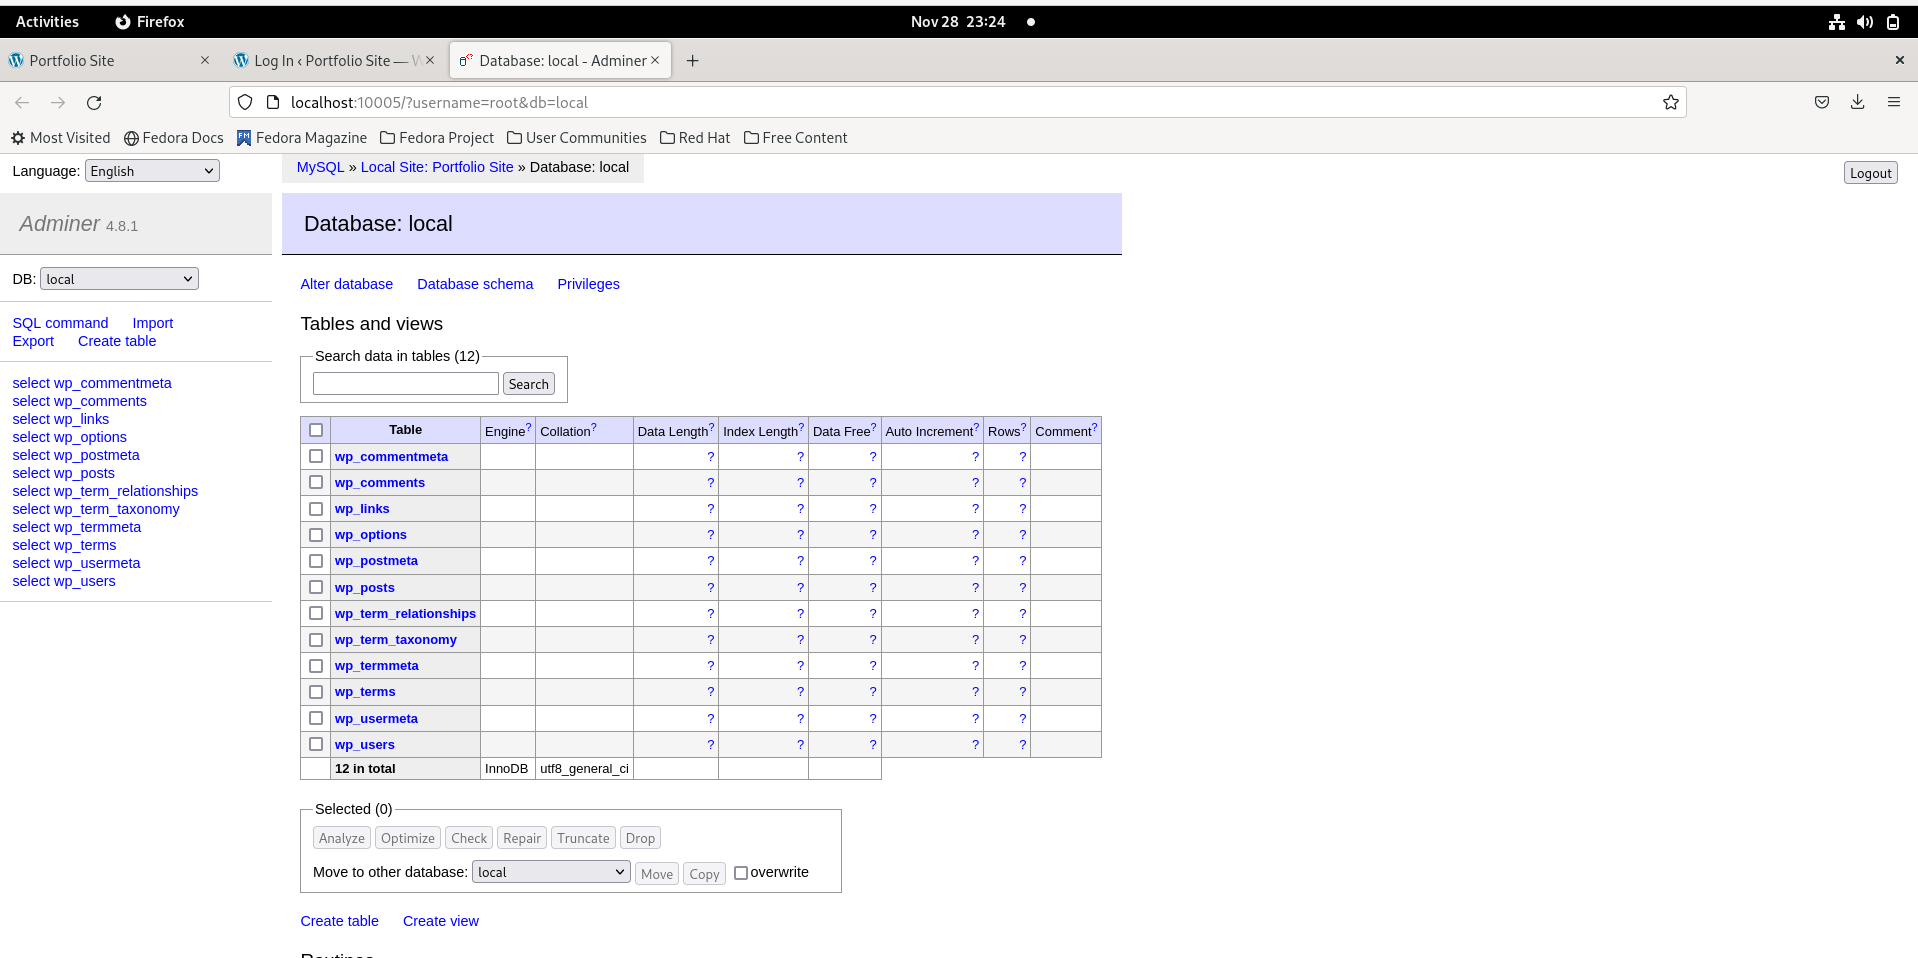
Task: Enable the overwrite checkbox
Action: tap(741, 873)
